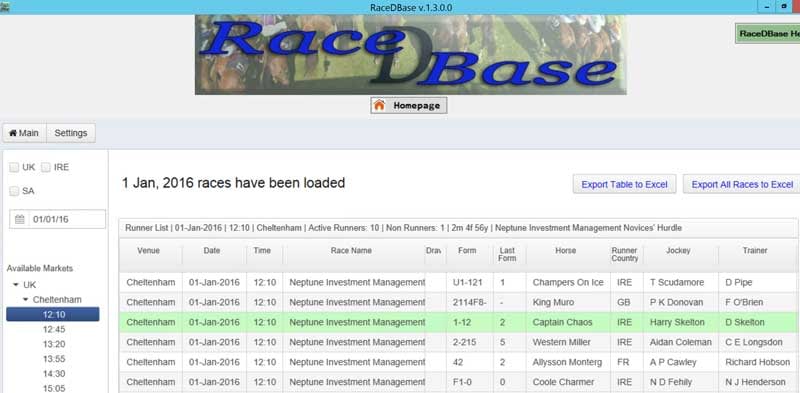The width and height of the screenshot is (800, 393).
Task: Select the Captain Chaos horse cell
Action: point(568,322)
